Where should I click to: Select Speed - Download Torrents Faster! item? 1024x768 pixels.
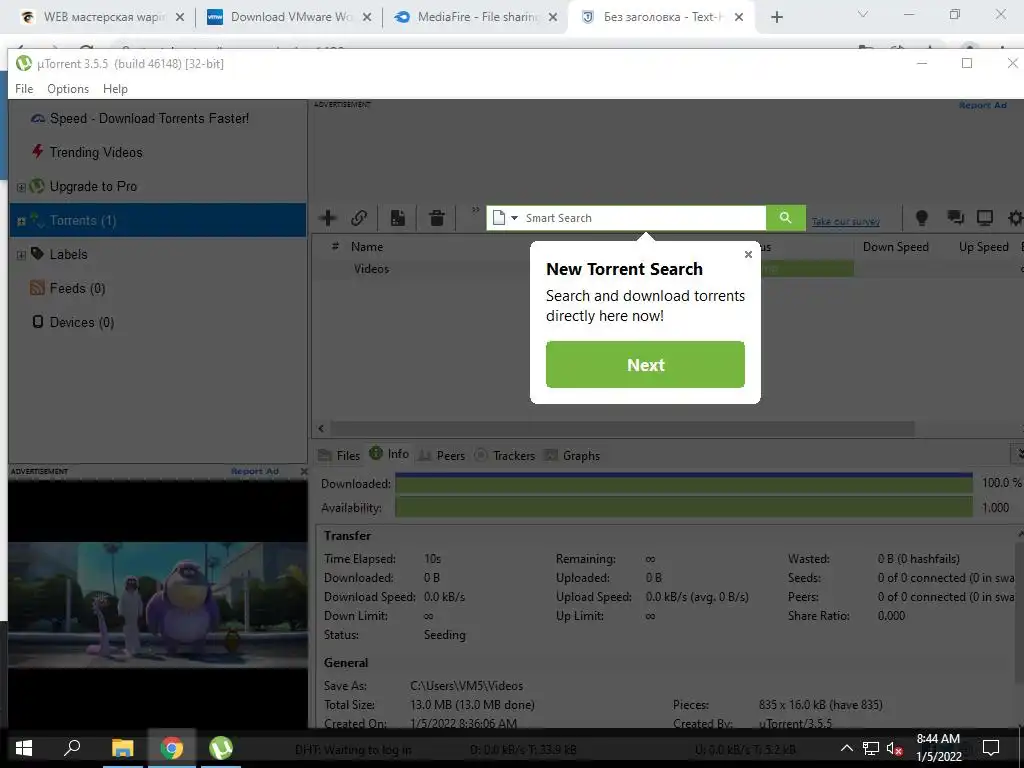click(x=150, y=118)
